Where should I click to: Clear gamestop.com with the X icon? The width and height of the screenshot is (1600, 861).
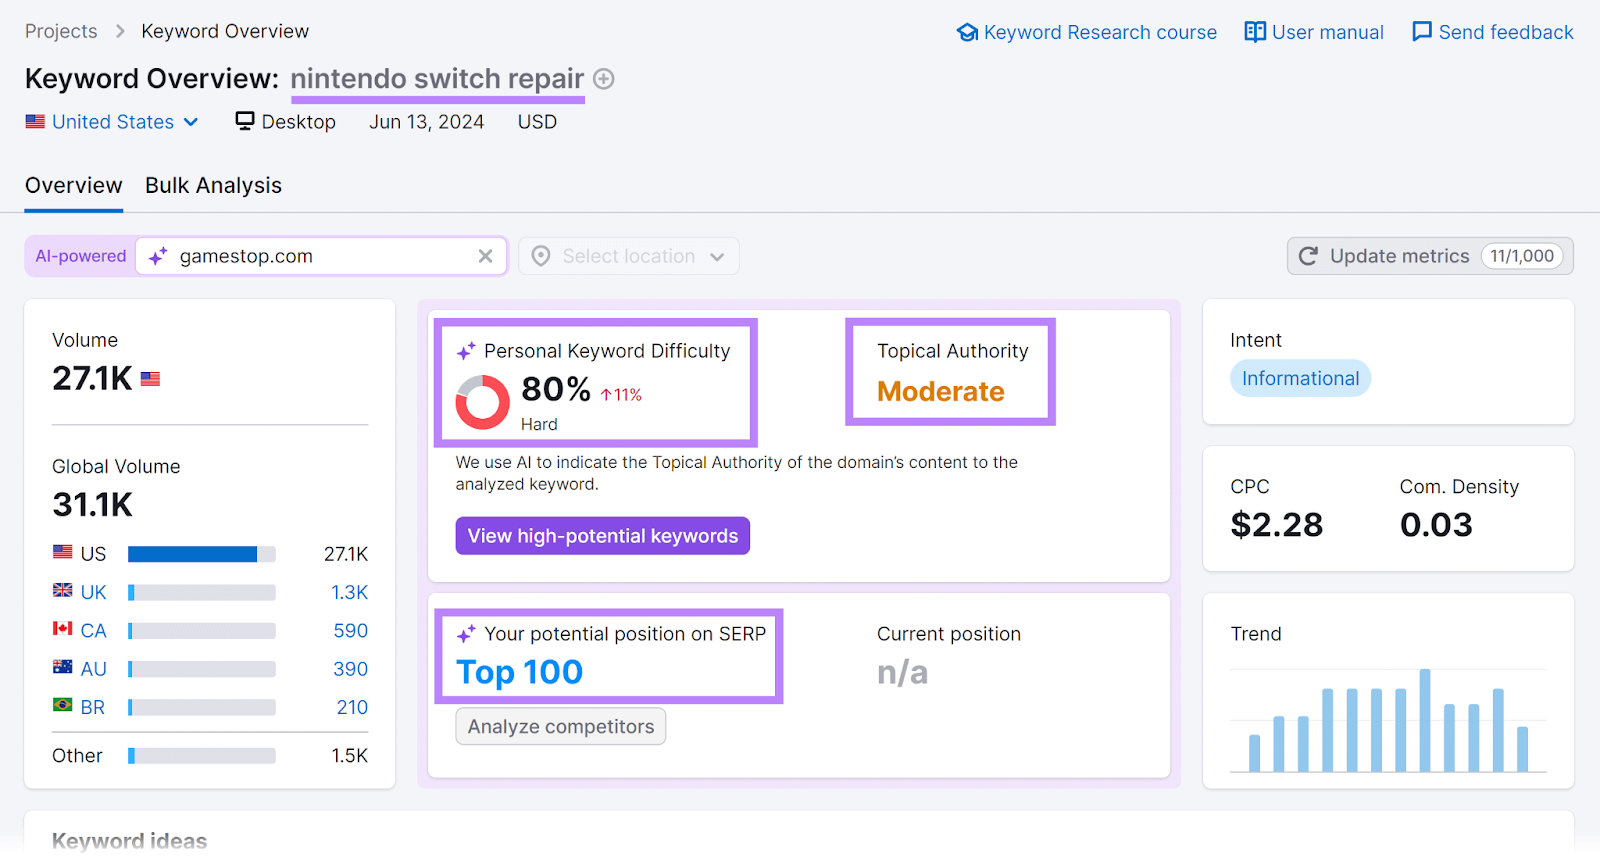click(486, 256)
